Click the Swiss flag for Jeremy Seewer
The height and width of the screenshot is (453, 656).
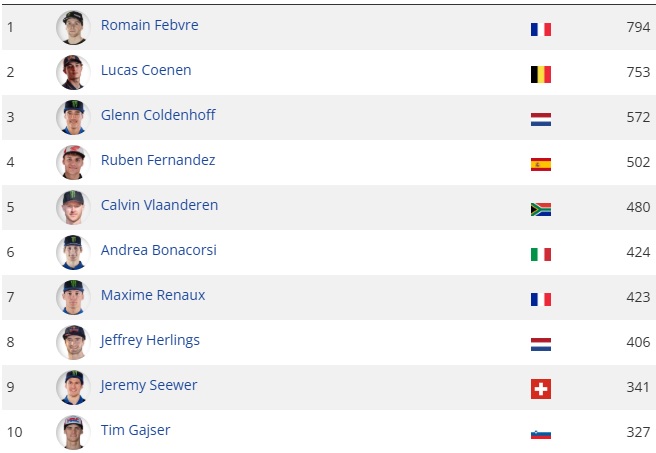541,389
